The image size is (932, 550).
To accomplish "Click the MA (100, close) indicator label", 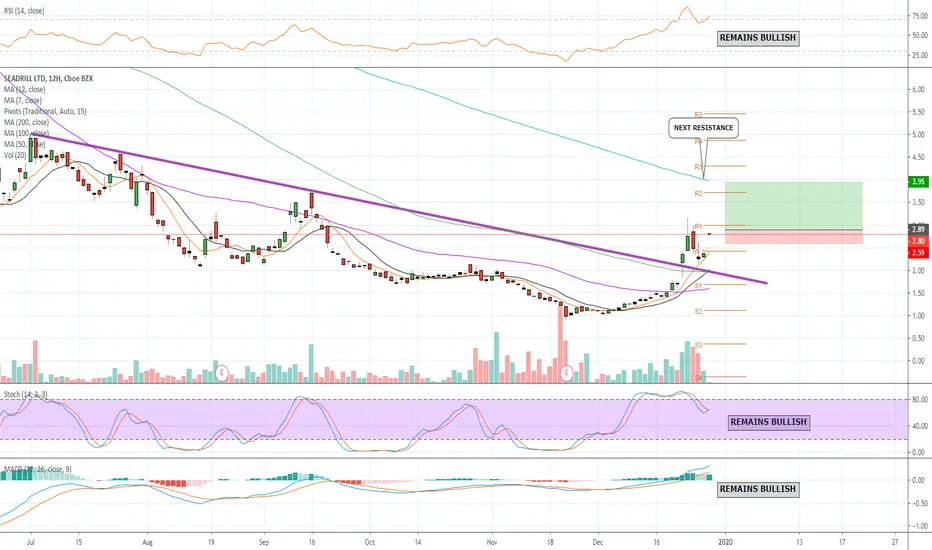I will (x=26, y=133).
